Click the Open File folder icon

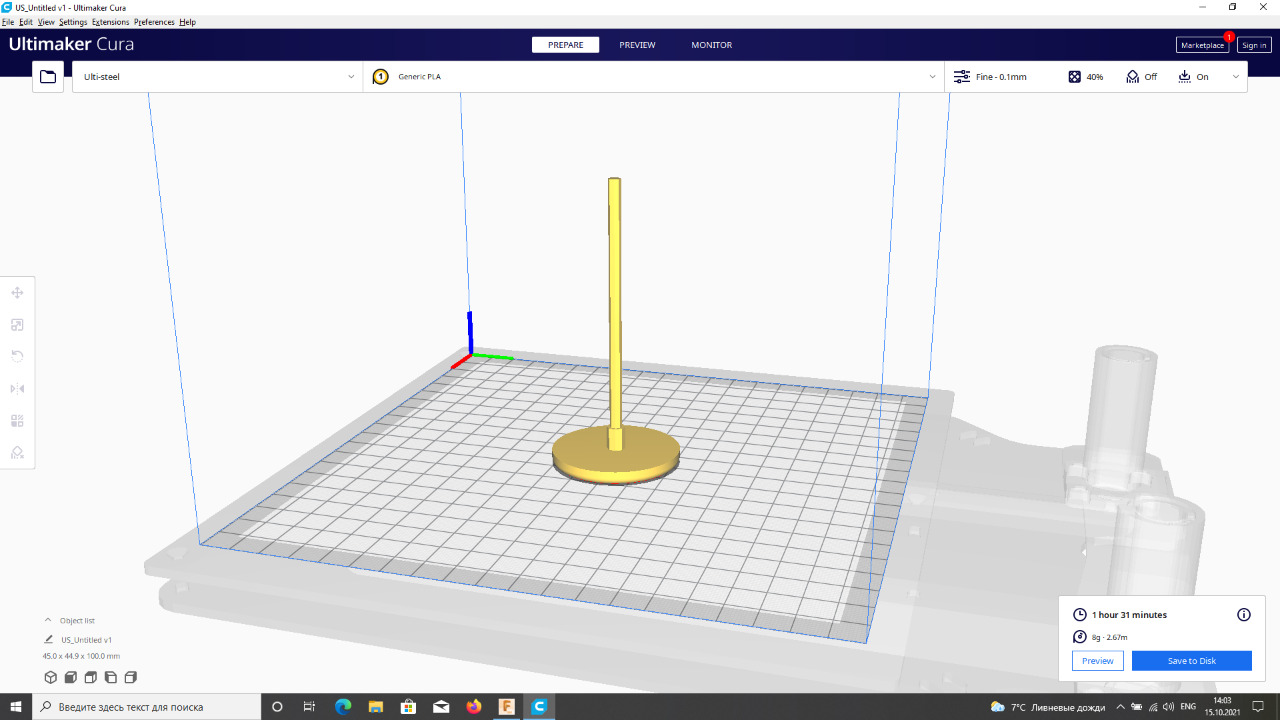coord(47,77)
